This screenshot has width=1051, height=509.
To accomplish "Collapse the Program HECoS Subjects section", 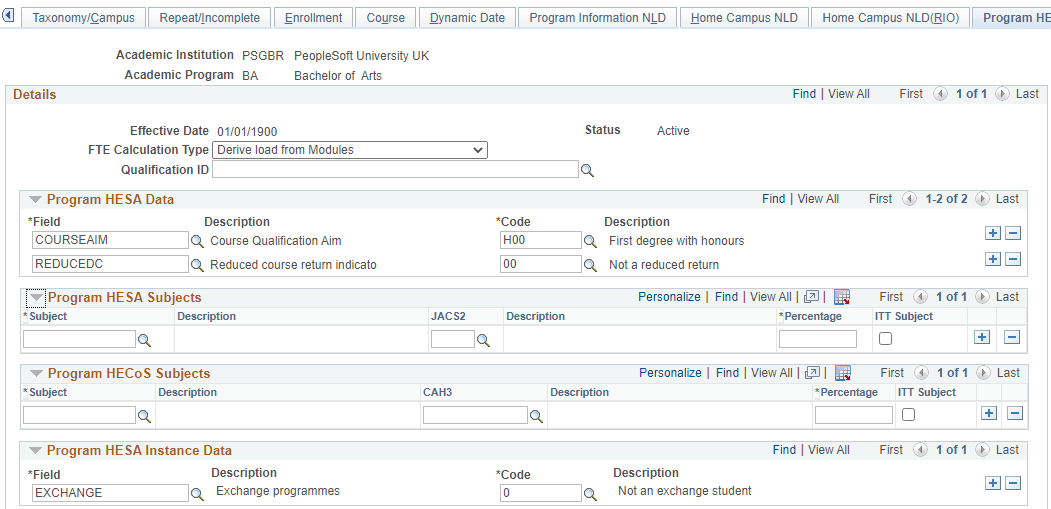I will 36,374.
